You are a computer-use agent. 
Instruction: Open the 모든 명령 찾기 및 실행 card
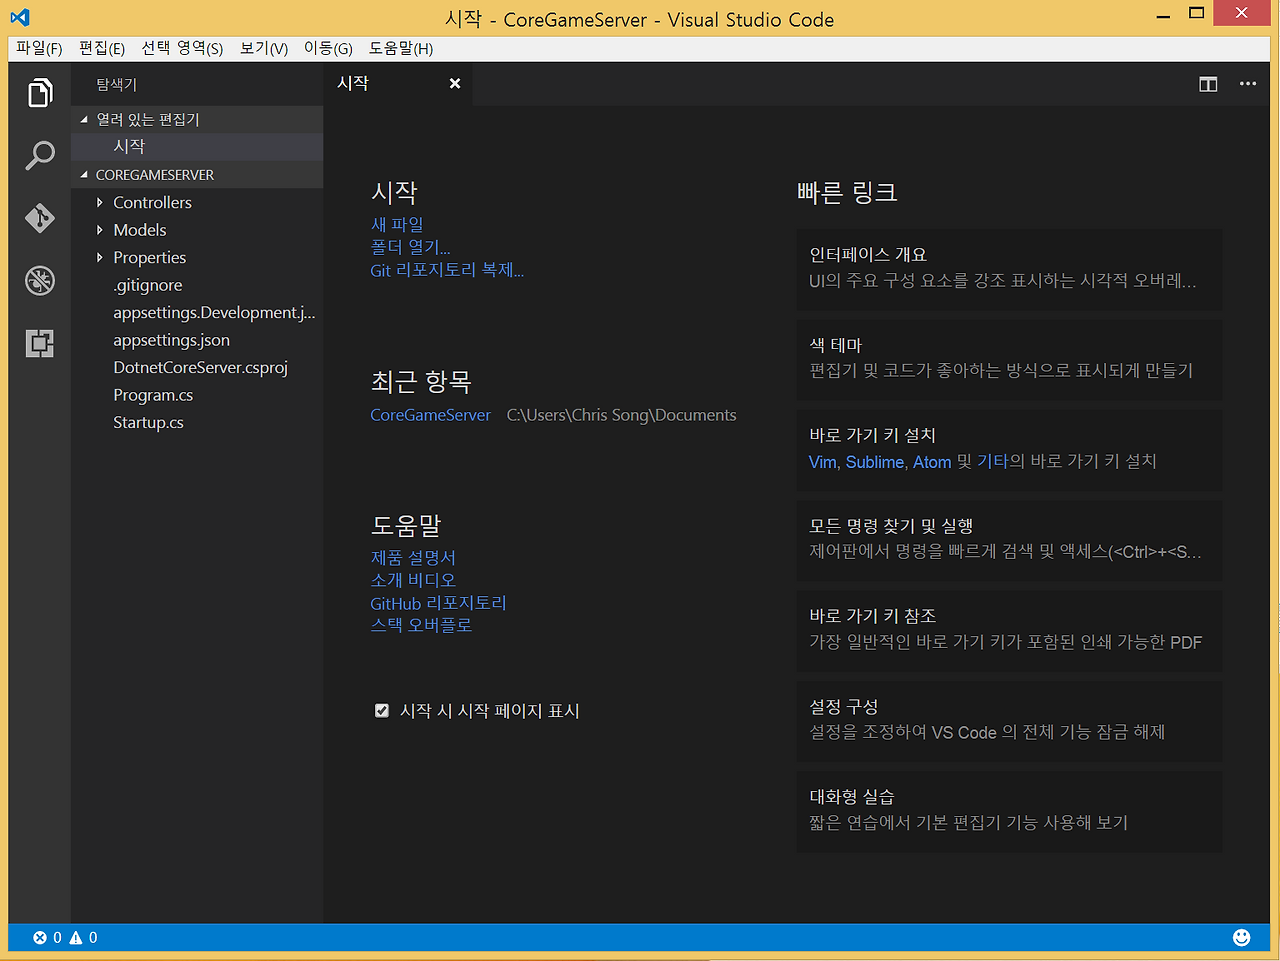point(1009,540)
